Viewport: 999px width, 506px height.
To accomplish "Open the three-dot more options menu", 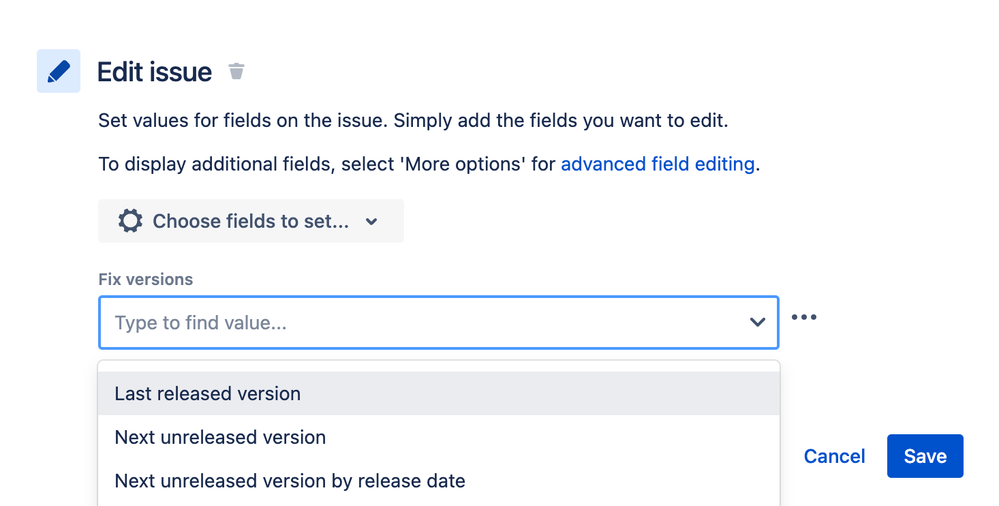I will pyautogui.click(x=804, y=317).
